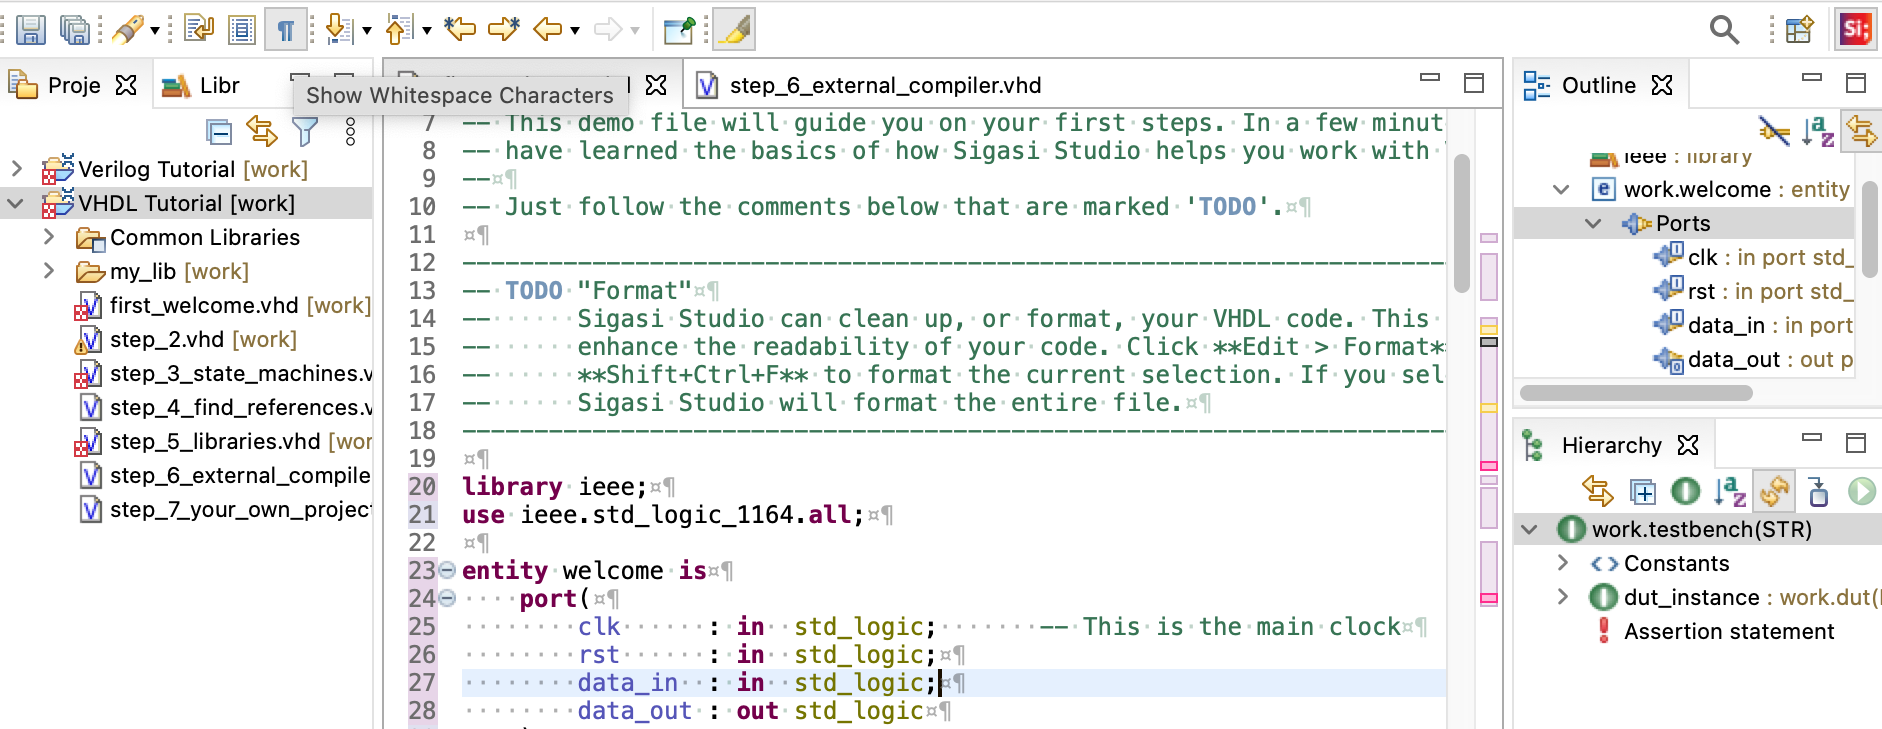Save the current file with Save icon
The height and width of the screenshot is (729, 1882).
(x=30, y=30)
